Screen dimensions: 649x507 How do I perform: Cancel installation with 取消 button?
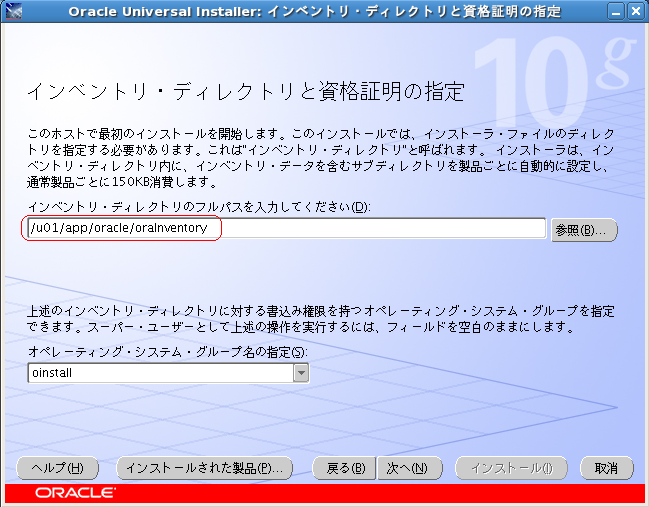click(x=606, y=468)
